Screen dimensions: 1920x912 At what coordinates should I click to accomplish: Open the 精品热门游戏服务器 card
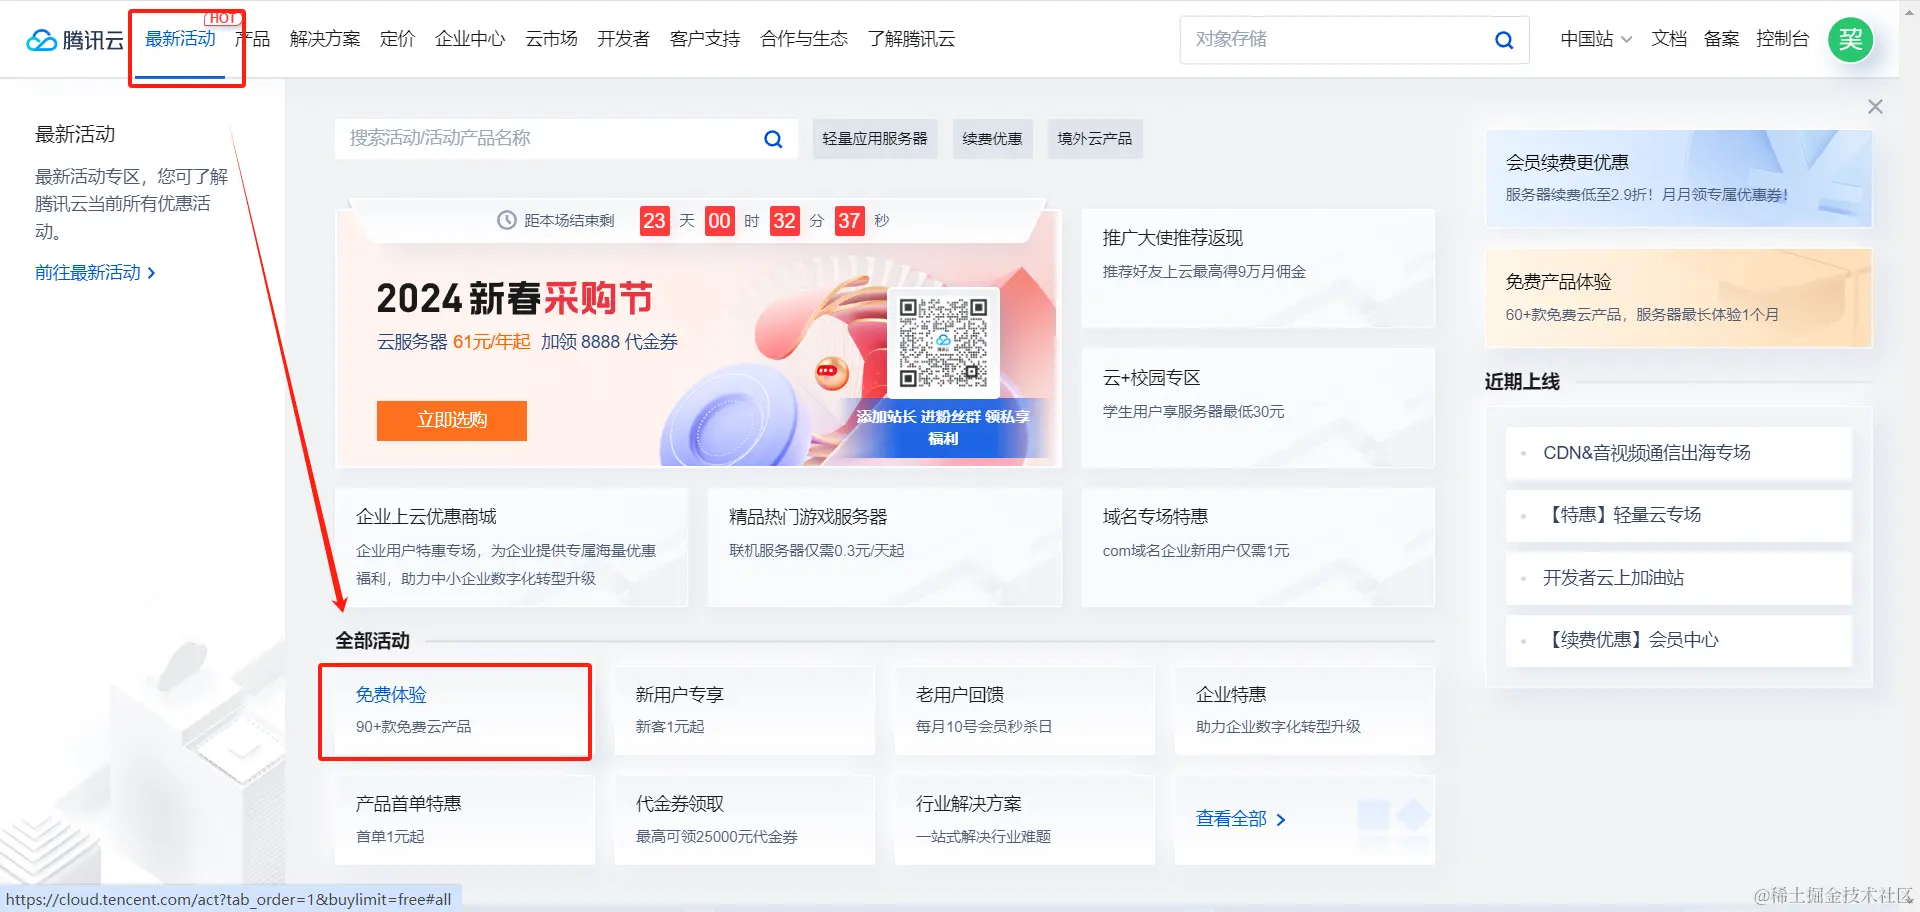885,547
